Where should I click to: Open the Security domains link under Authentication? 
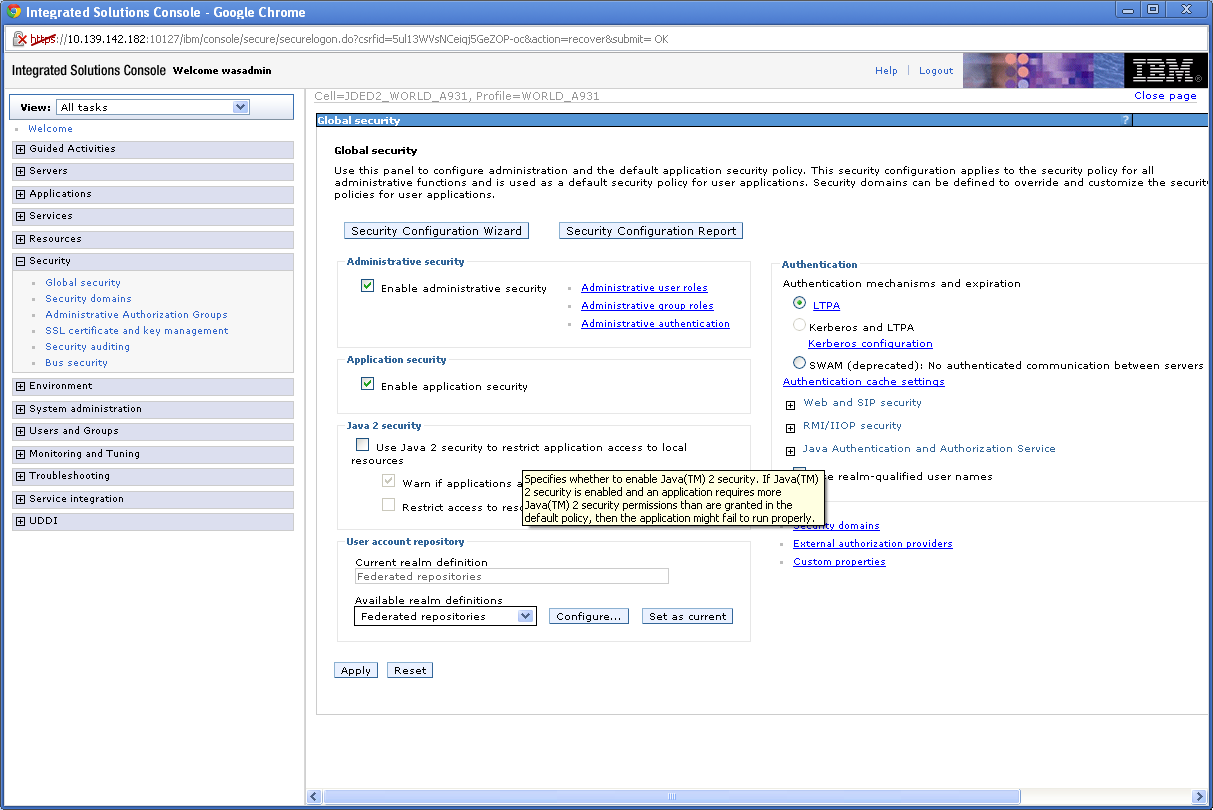click(836, 526)
